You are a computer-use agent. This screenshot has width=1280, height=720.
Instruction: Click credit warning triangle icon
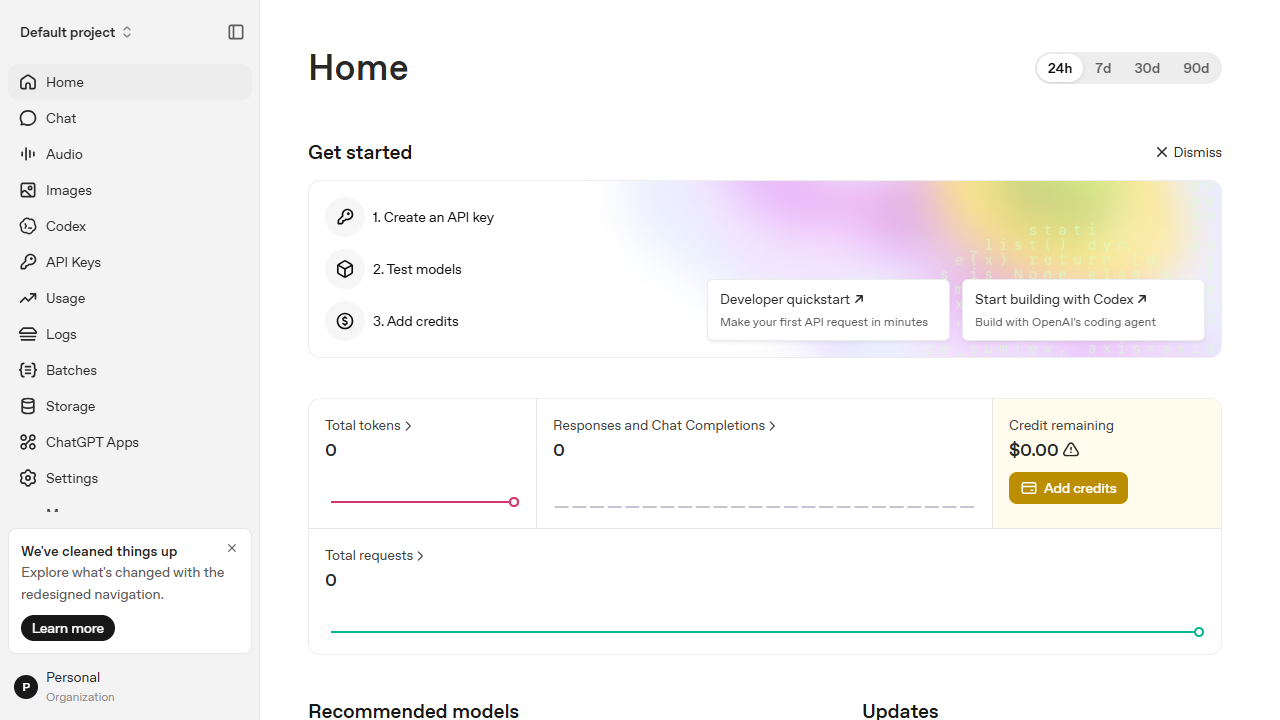(x=1071, y=450)
